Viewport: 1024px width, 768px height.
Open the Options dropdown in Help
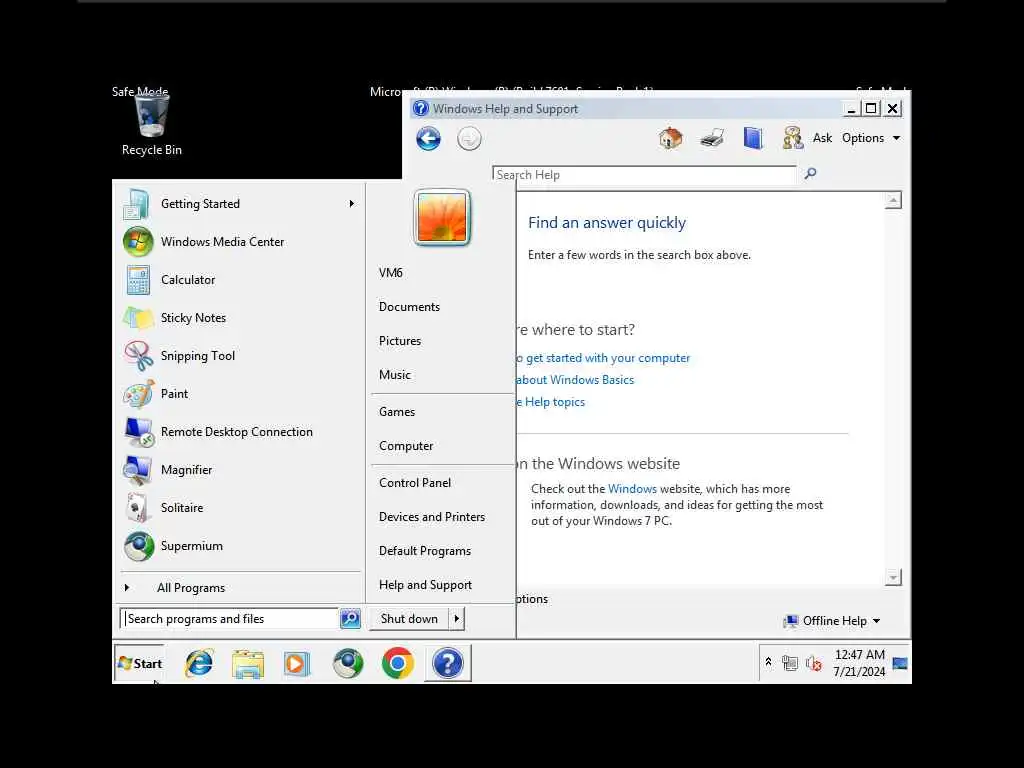[x=871, y=138]
